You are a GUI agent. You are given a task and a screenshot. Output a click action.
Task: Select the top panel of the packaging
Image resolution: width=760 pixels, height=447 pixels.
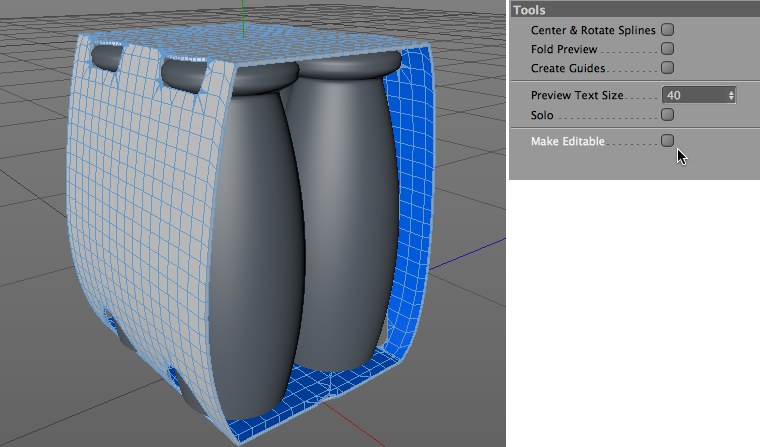point(252,46)
